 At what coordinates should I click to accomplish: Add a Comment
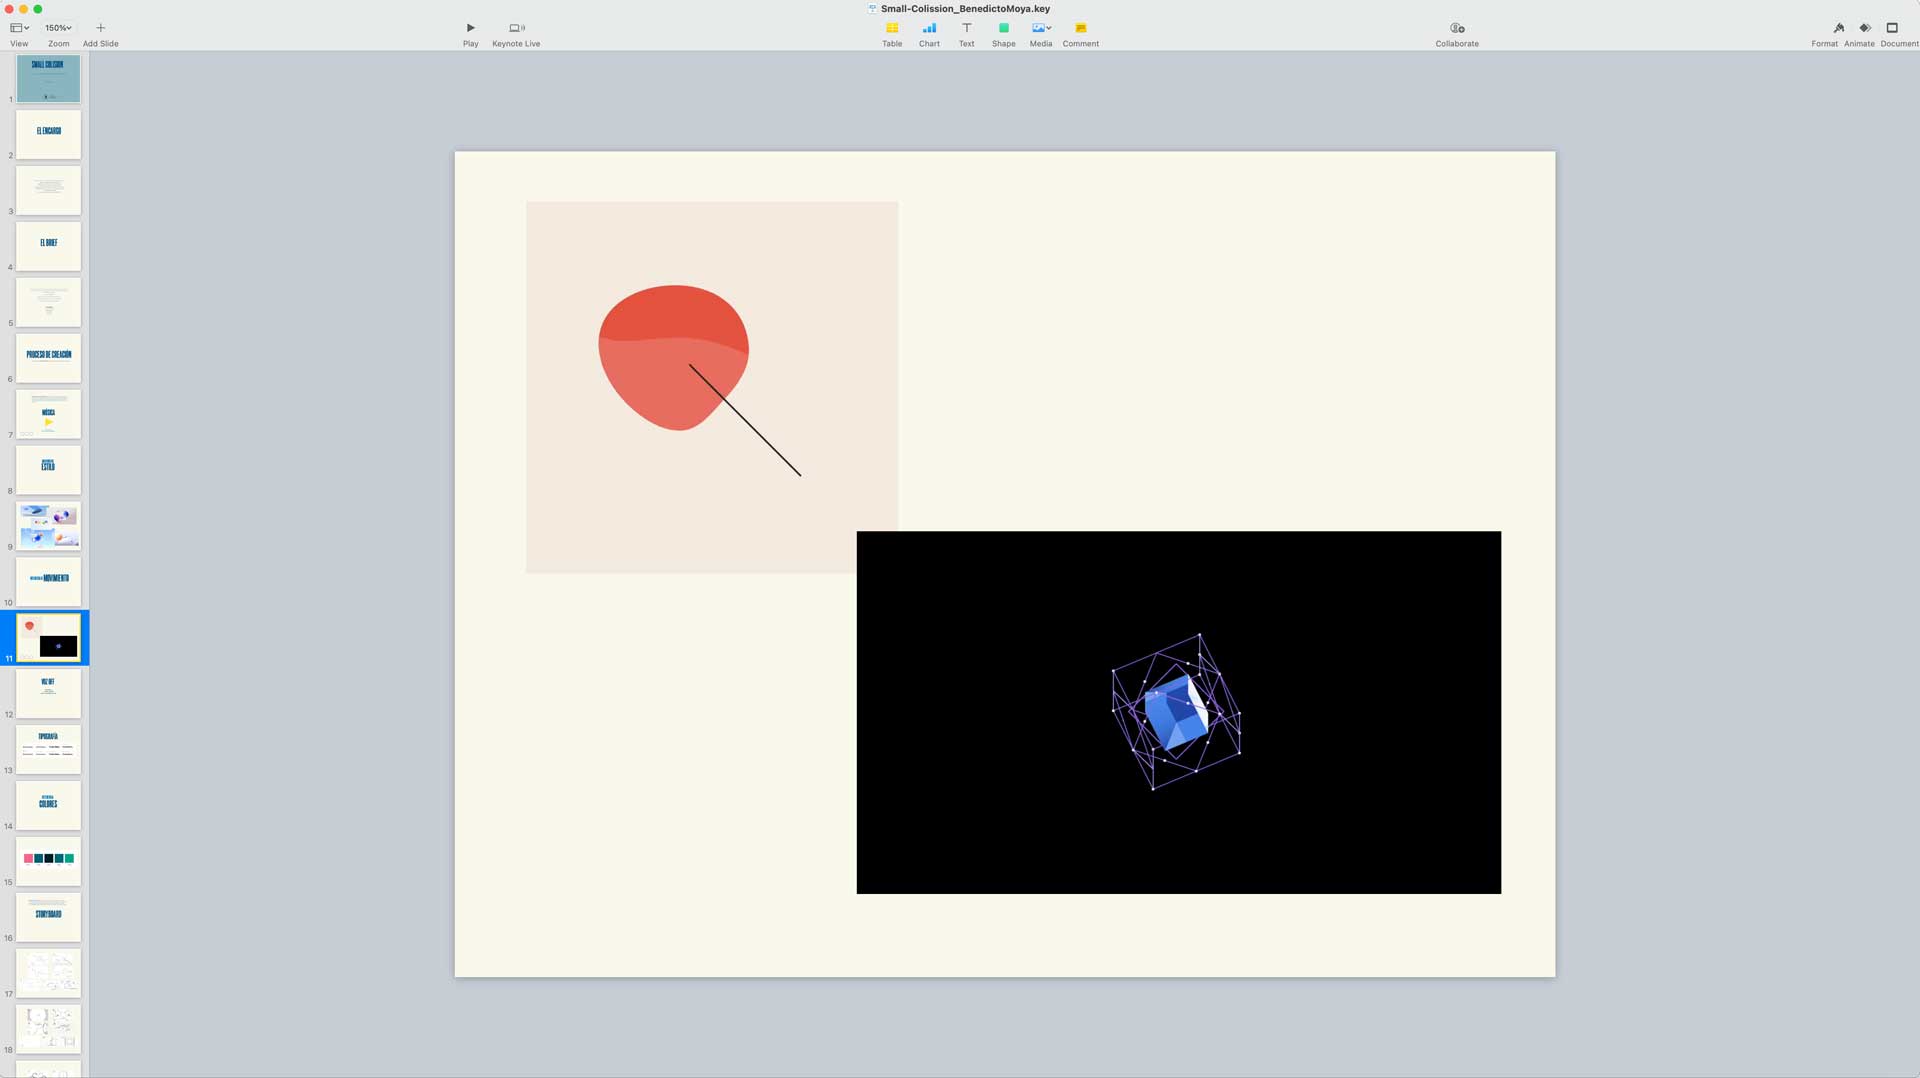pos(1080,28)
